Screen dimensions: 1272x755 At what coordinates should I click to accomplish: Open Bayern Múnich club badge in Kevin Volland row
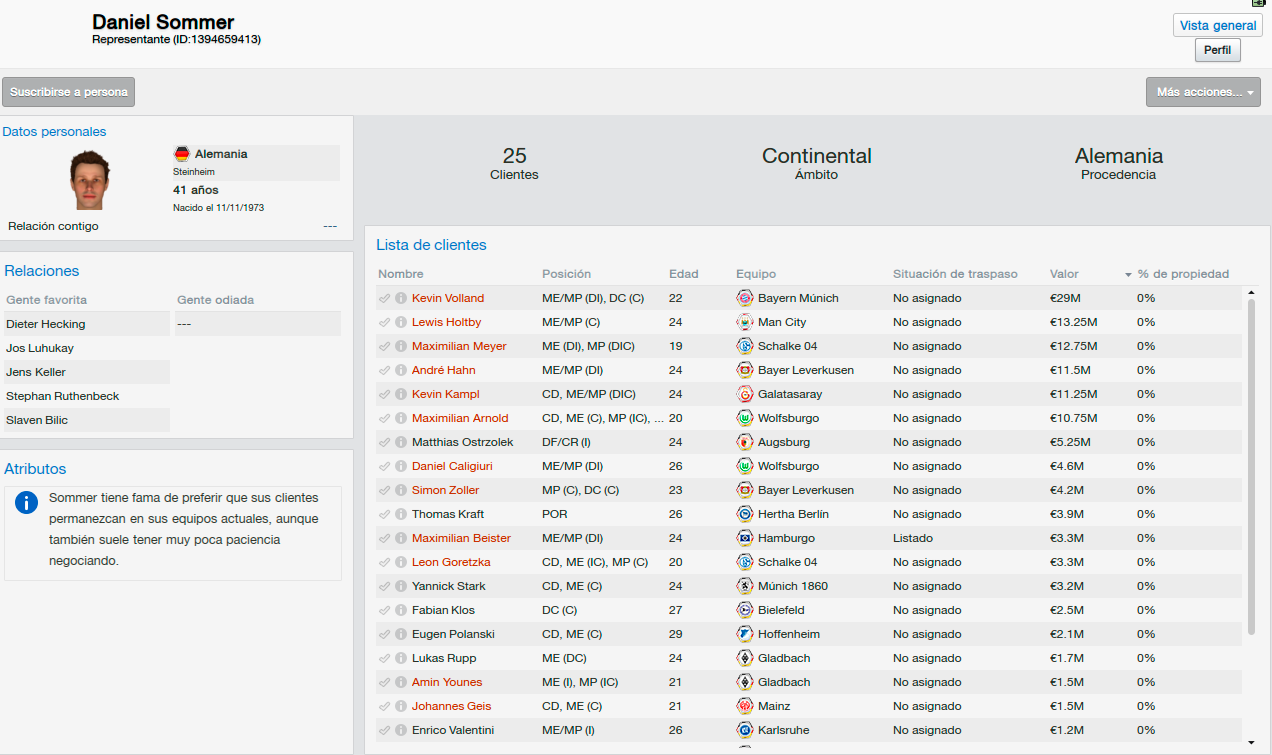pos(744,298)
